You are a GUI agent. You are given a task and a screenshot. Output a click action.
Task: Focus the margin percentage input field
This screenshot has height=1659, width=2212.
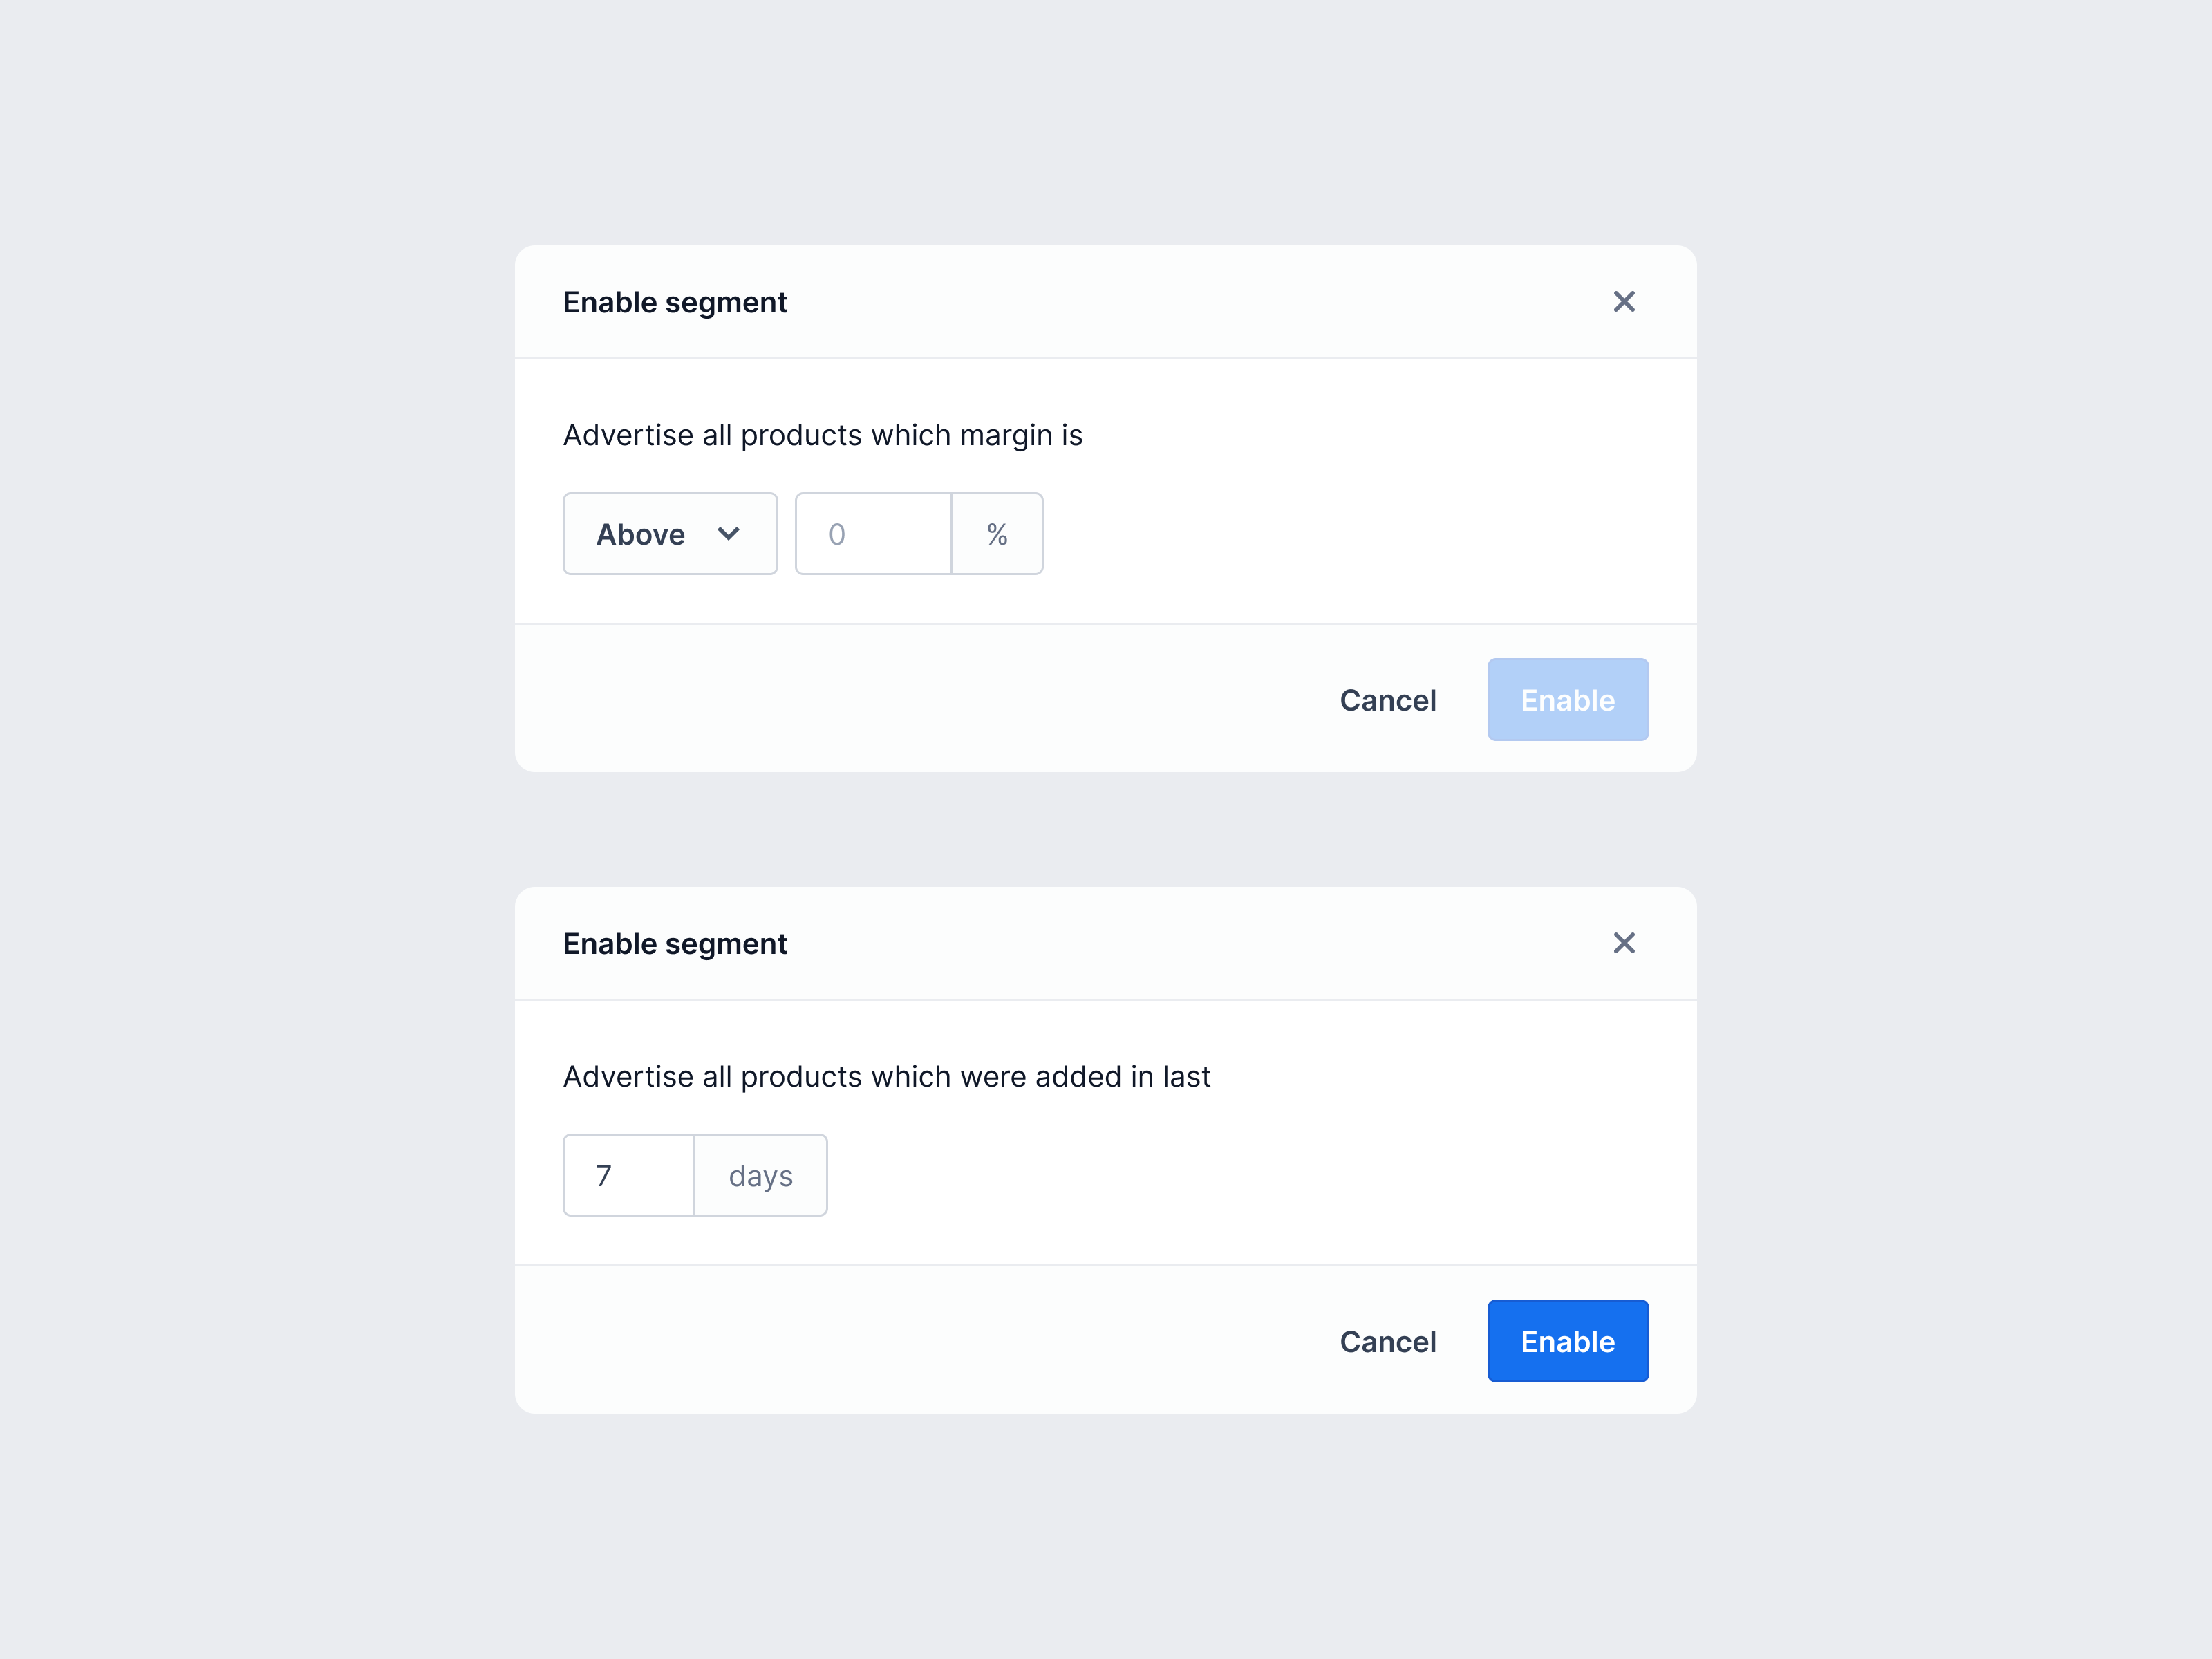pos(873,534)
